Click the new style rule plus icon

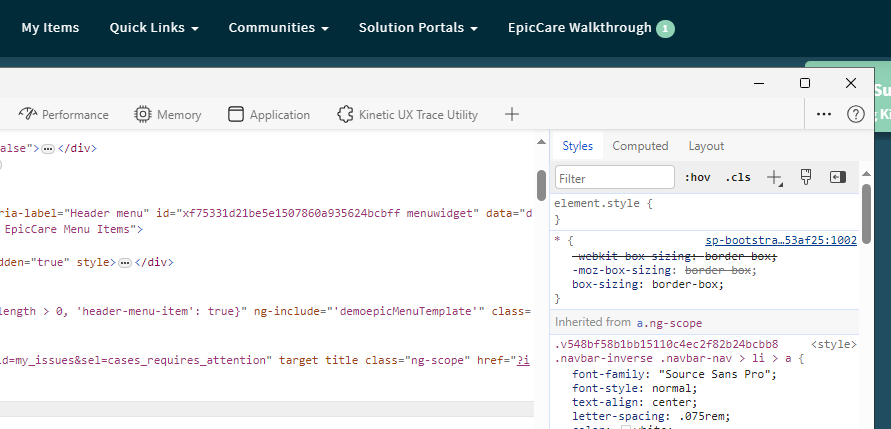coord(774,177)
